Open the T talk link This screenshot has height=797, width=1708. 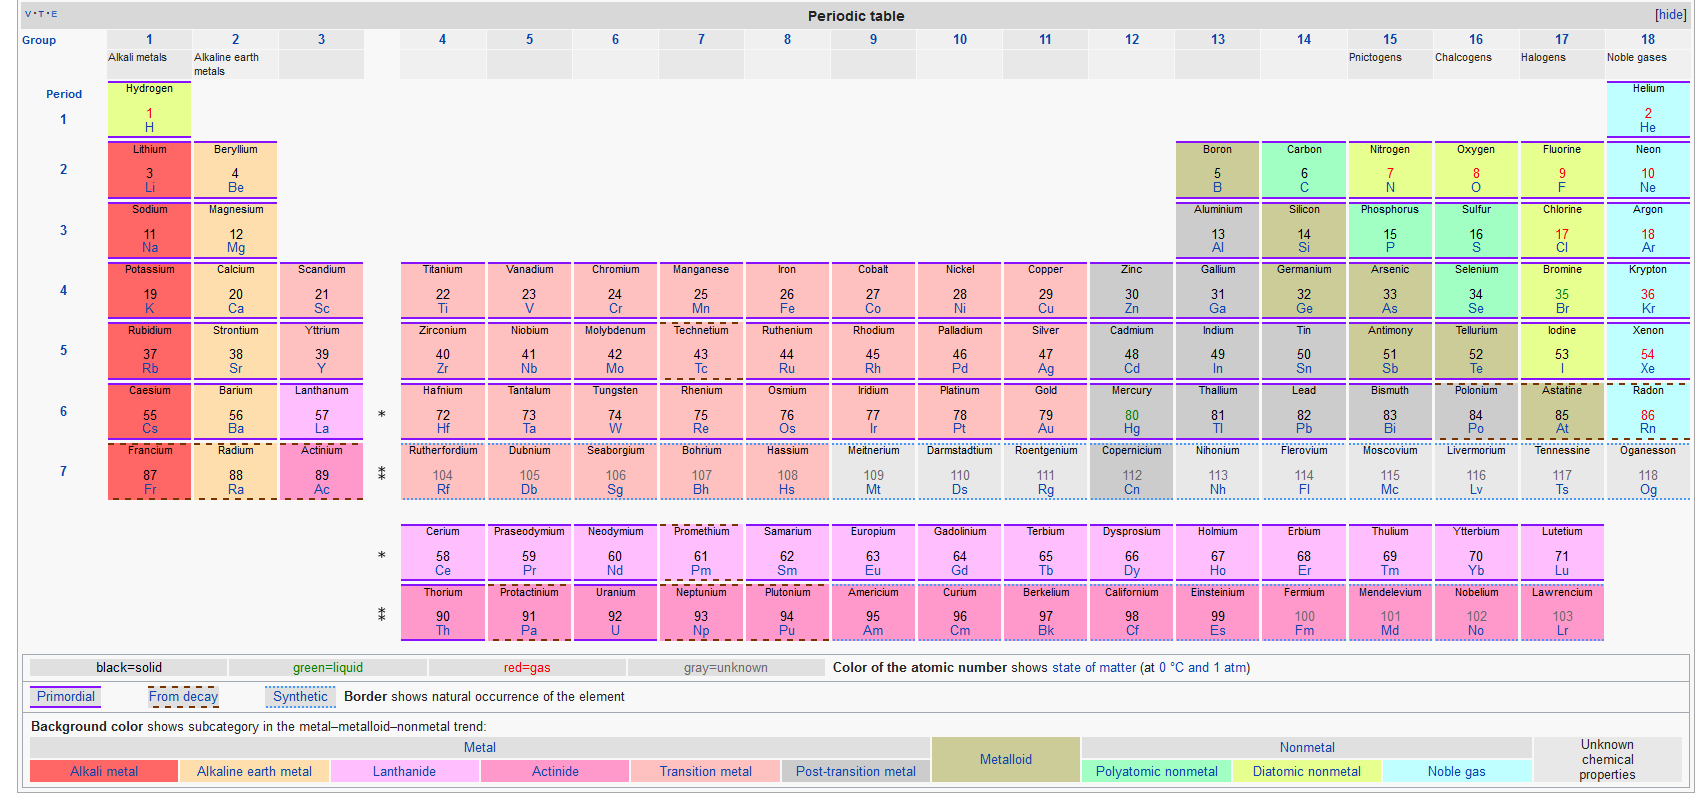[x=41, y=14]
